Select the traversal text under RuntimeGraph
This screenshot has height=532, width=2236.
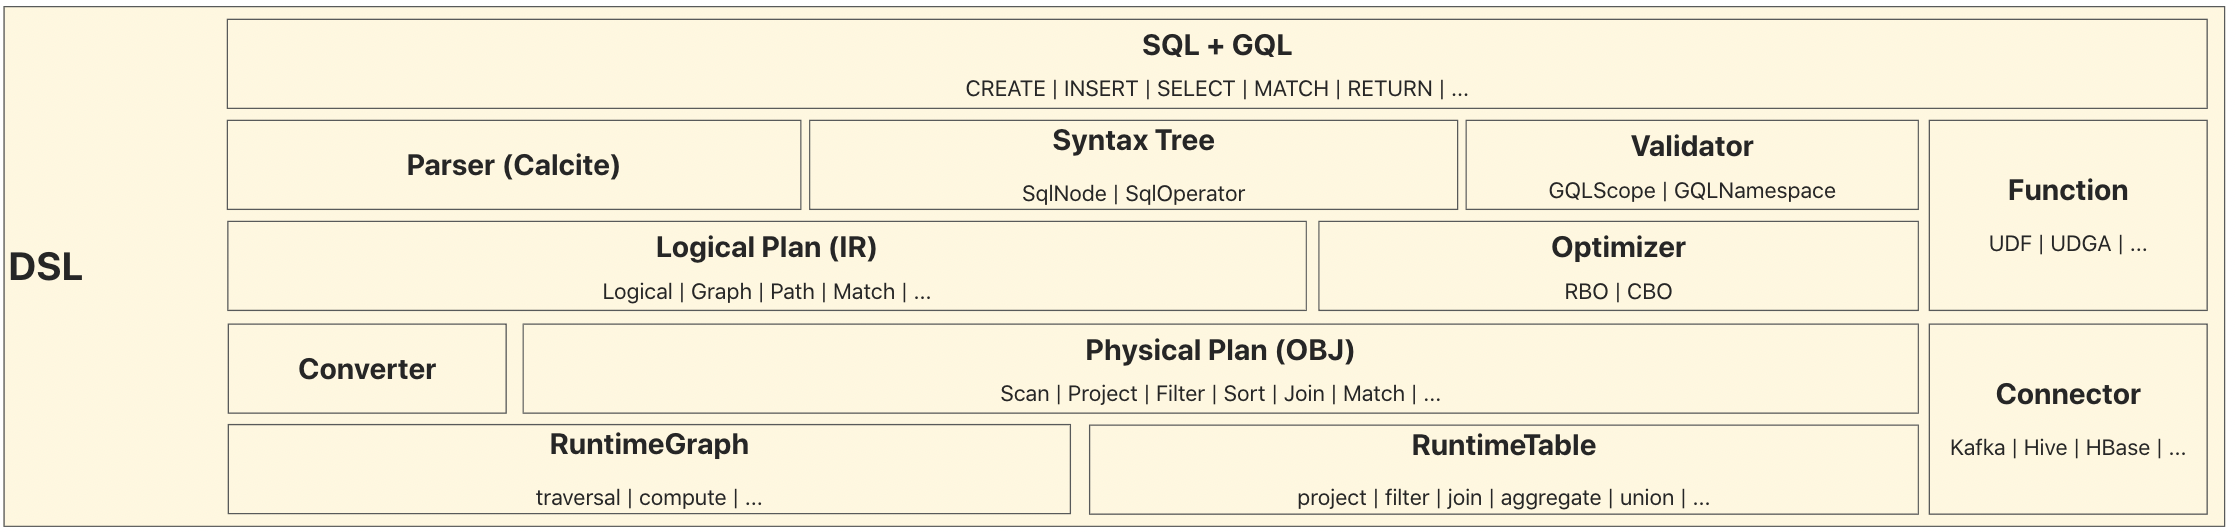[577, 498]
